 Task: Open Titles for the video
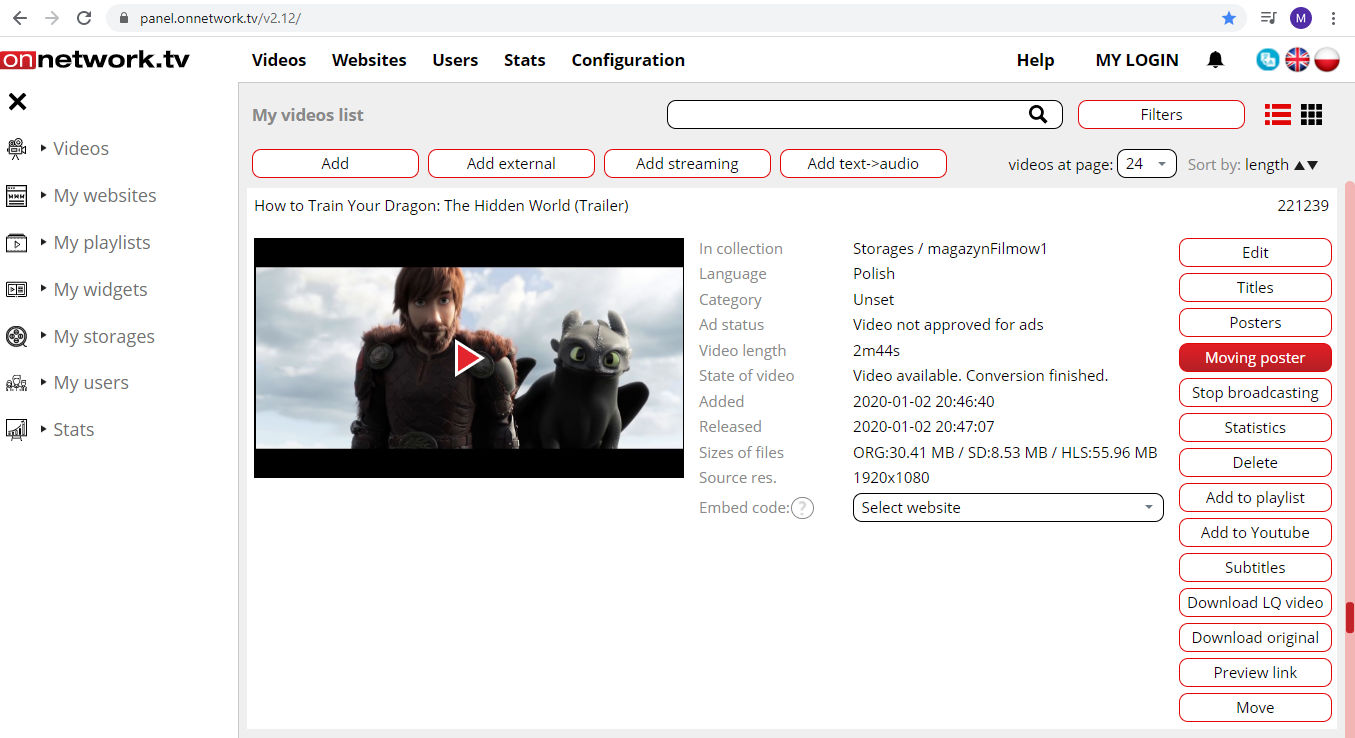[1255, 288]
